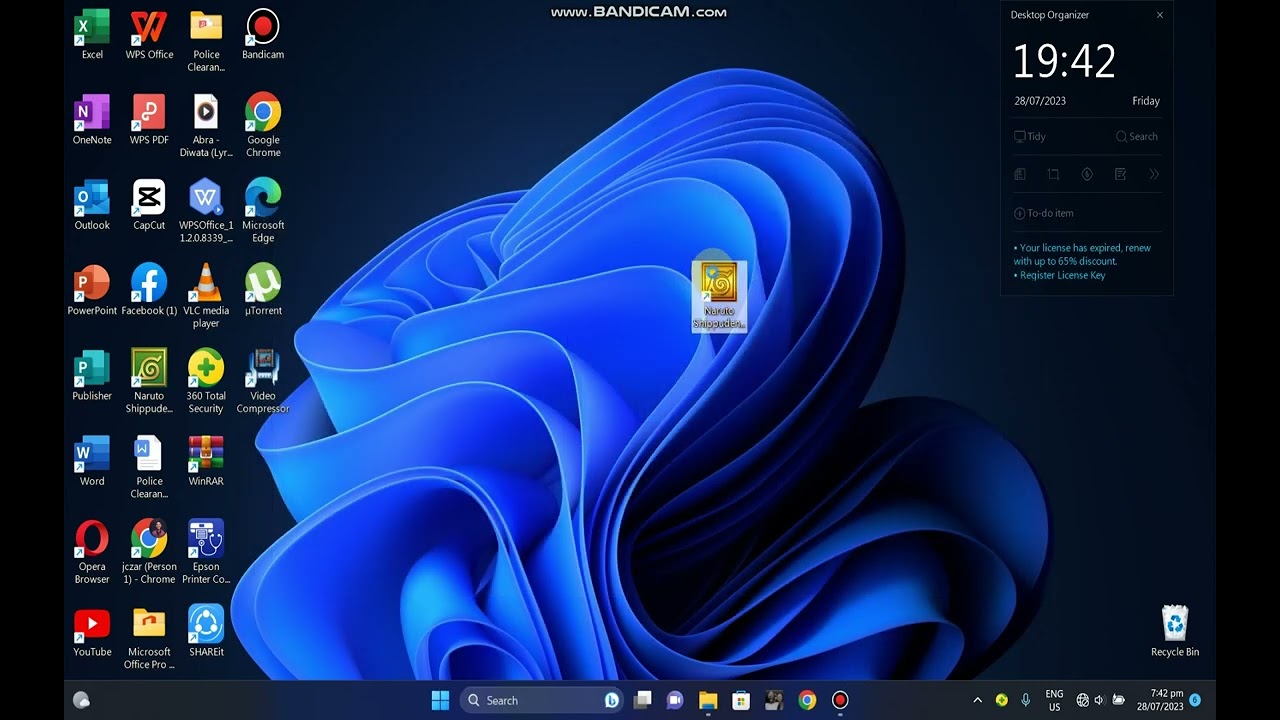1280x720 pixels.
Task: Click the compass icon in Desktop Organizer
Action: point(1087,174)
